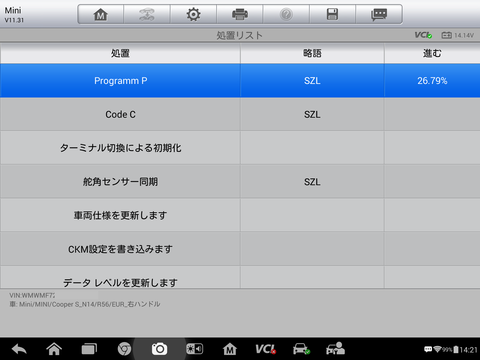480x360 pixels.
Task: Click SZL in the 舵角センサー同期 row
Action: (312, 182)
